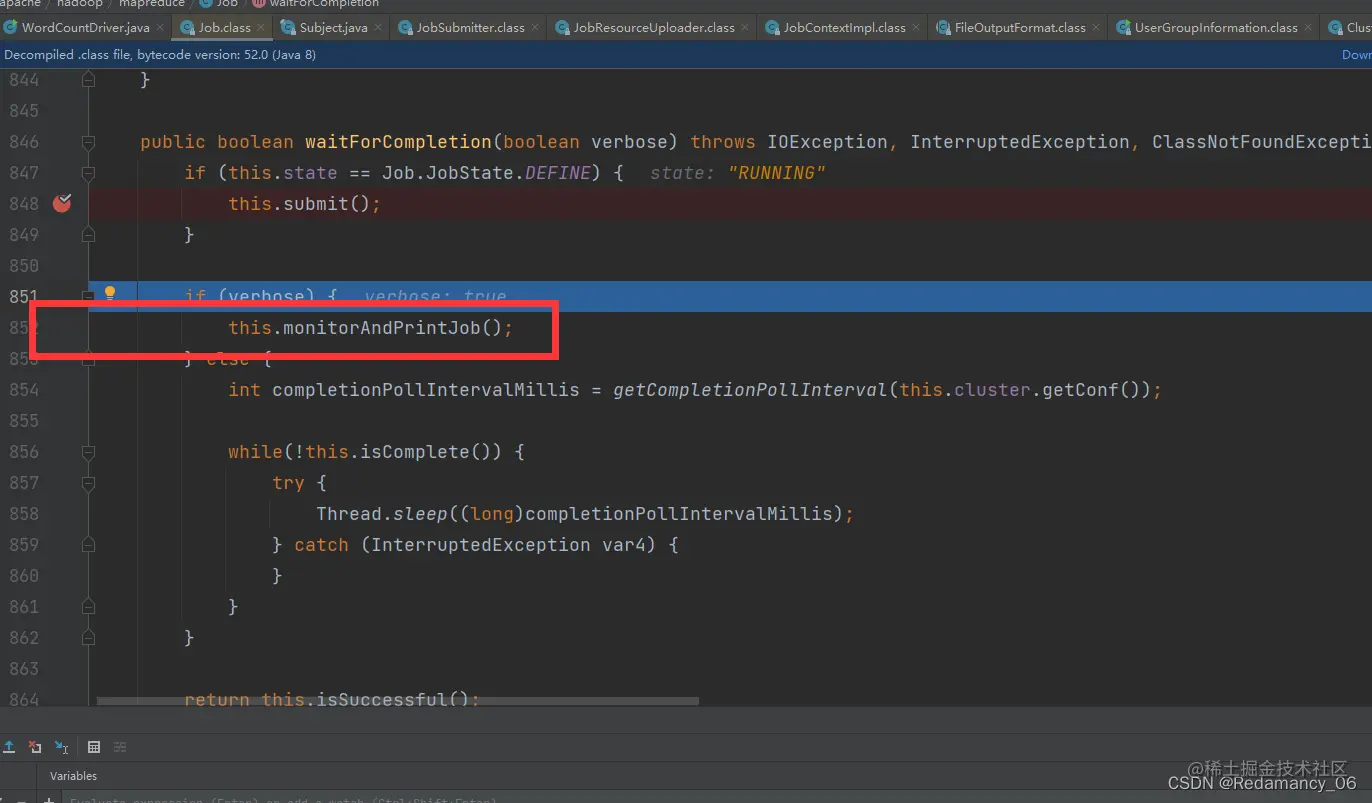Image resolution: width=1372 pixels, height=803 pixels.
Task: Close the Subject.java tab
Action: (379, 28)
